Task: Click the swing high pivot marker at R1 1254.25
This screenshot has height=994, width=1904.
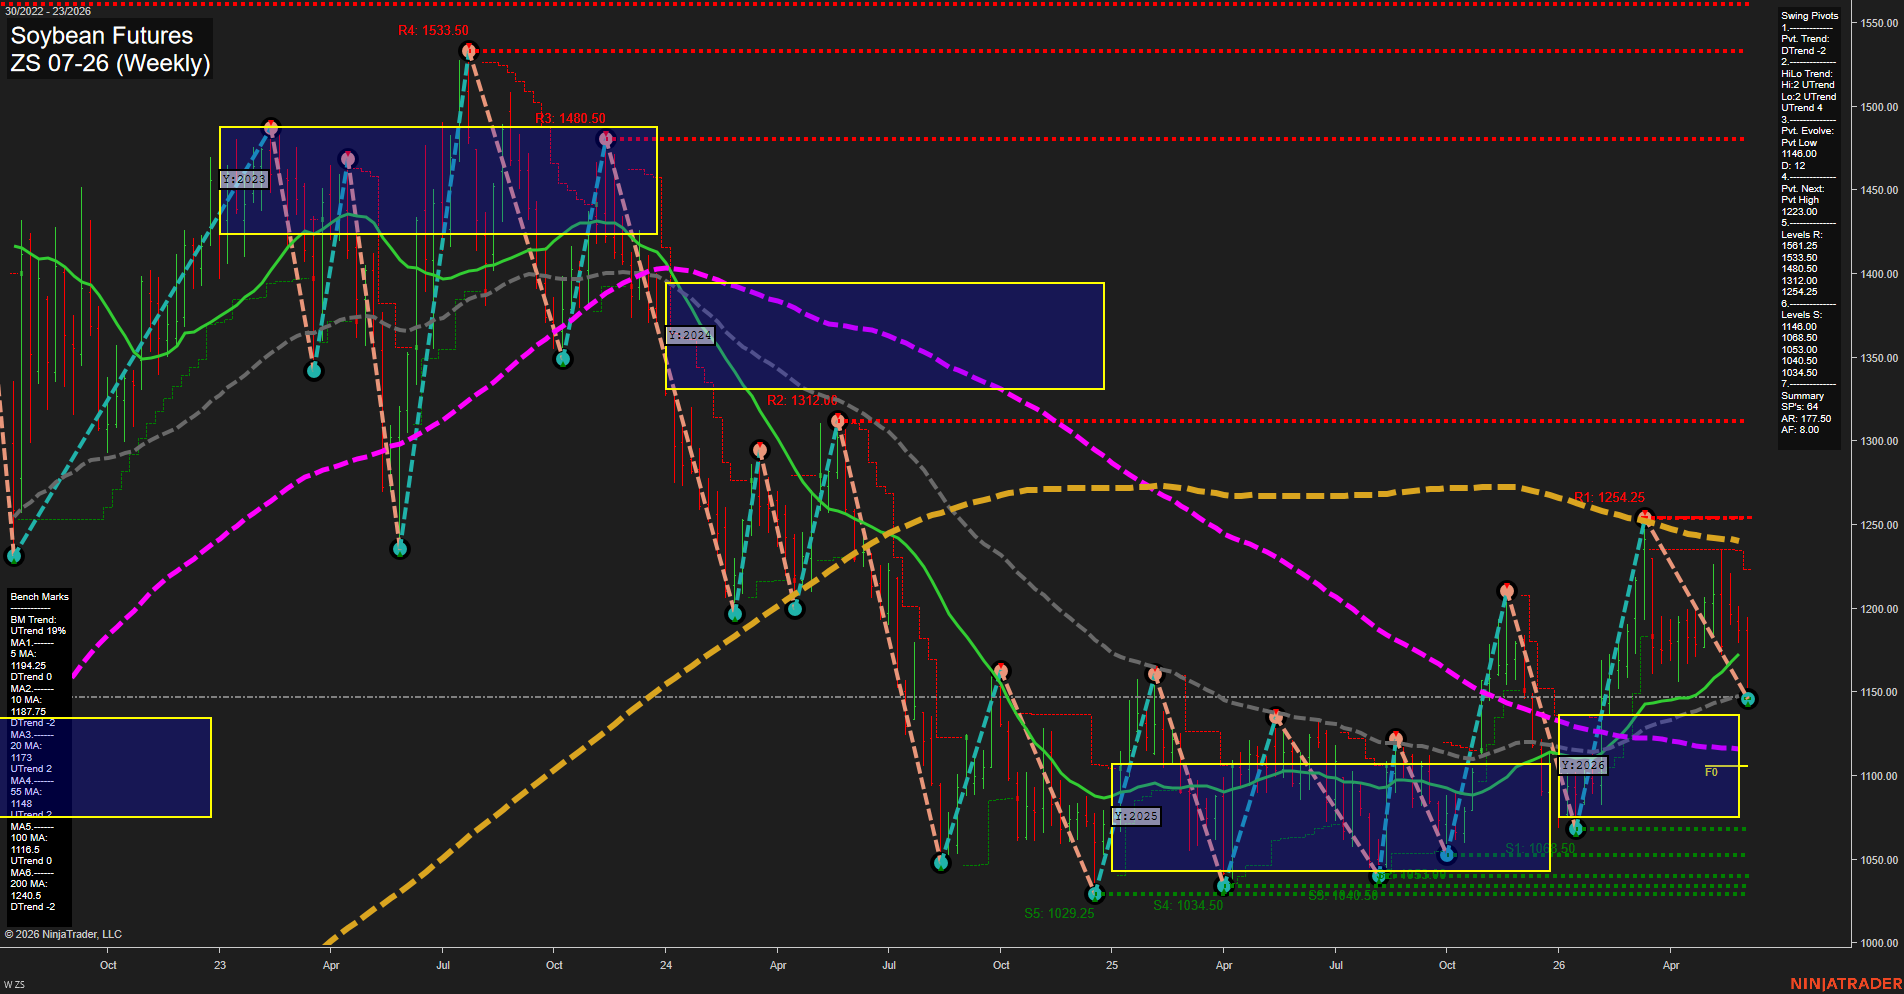Action: (x=1644, y=517)
